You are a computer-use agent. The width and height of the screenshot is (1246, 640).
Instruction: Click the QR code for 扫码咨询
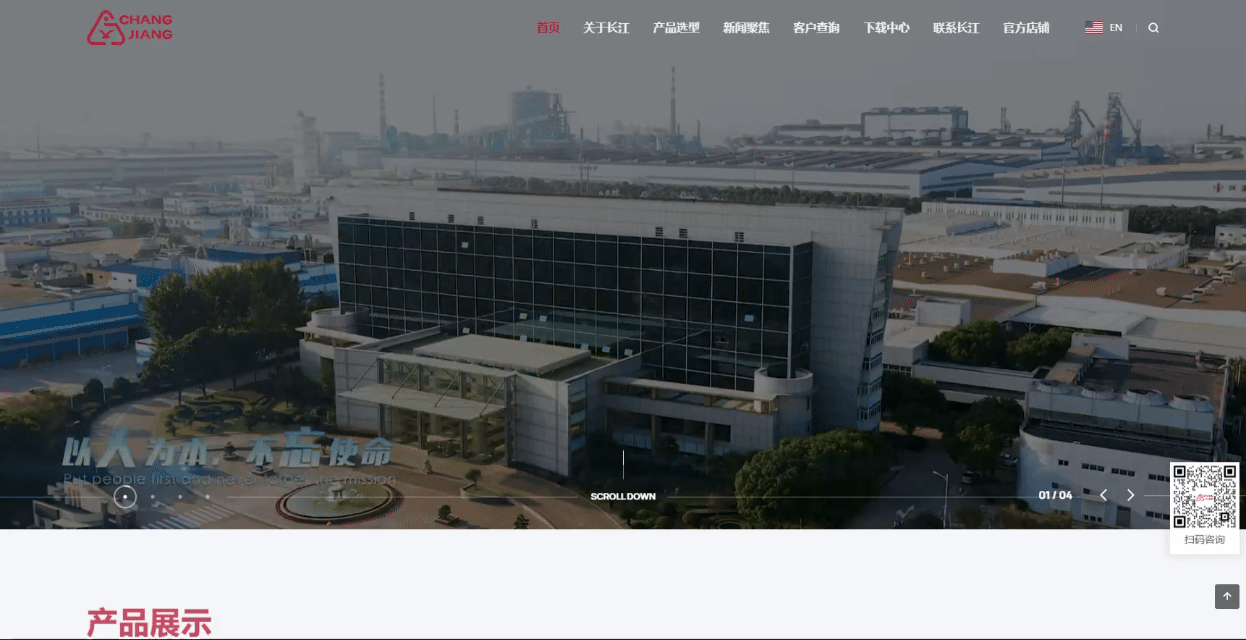coord(1204,497)
